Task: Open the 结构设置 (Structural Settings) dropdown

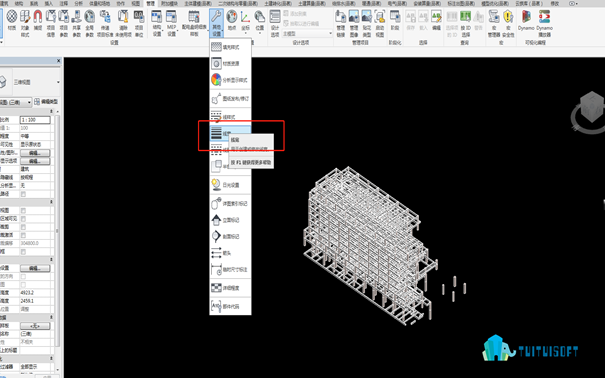Action: (157, 23)
